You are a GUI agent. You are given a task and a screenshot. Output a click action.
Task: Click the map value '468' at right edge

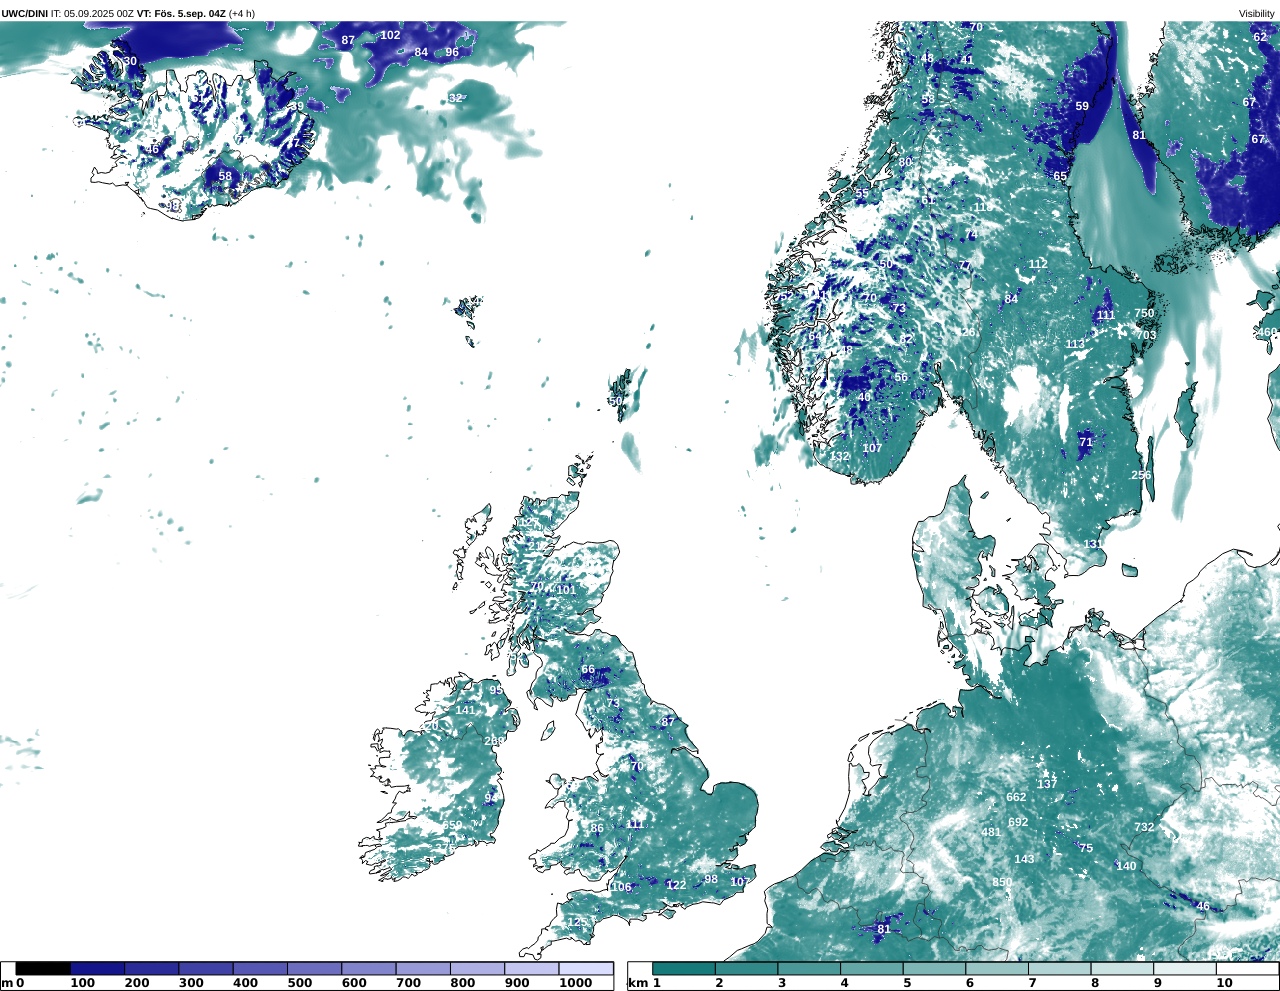pos(1267,332)
